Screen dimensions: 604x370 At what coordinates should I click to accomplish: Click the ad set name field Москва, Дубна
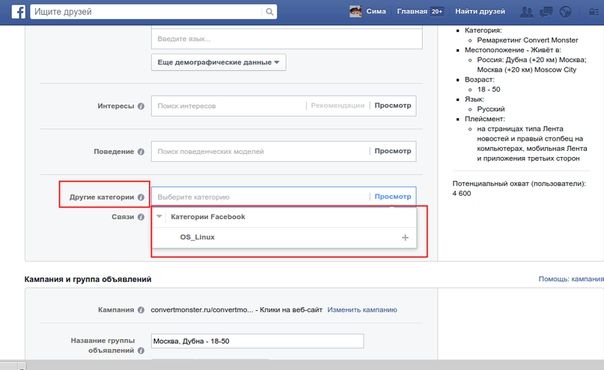pos(257,341)
